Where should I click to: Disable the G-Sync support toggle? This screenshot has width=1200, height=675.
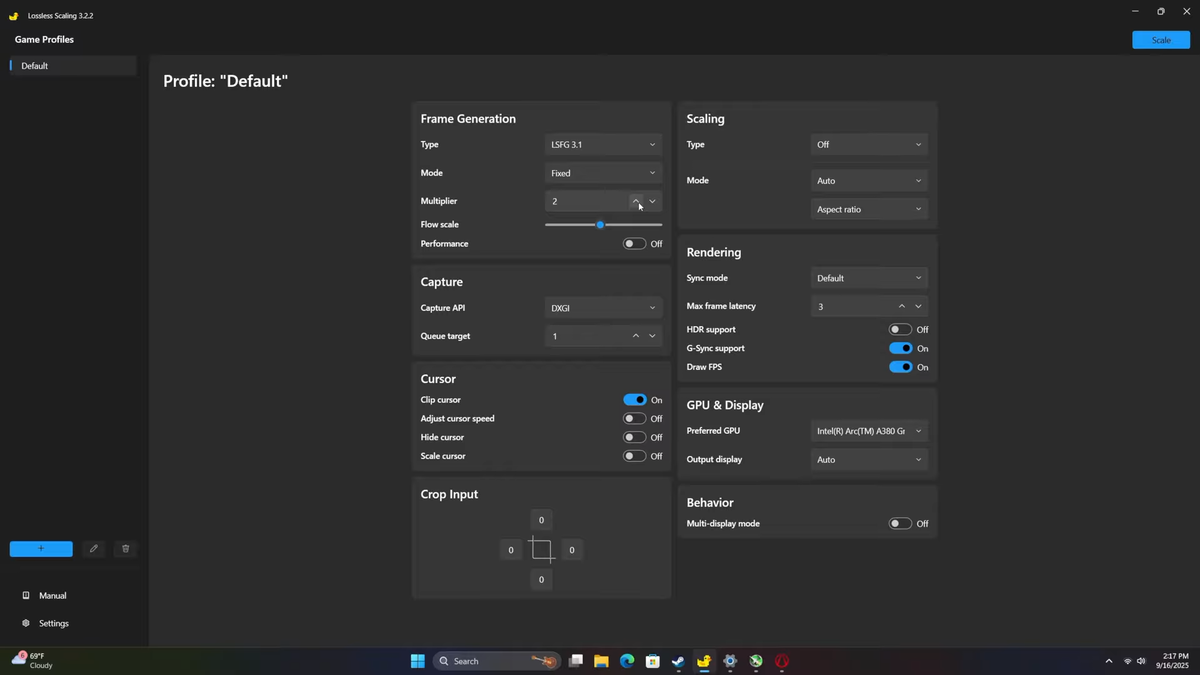[900, 348]
